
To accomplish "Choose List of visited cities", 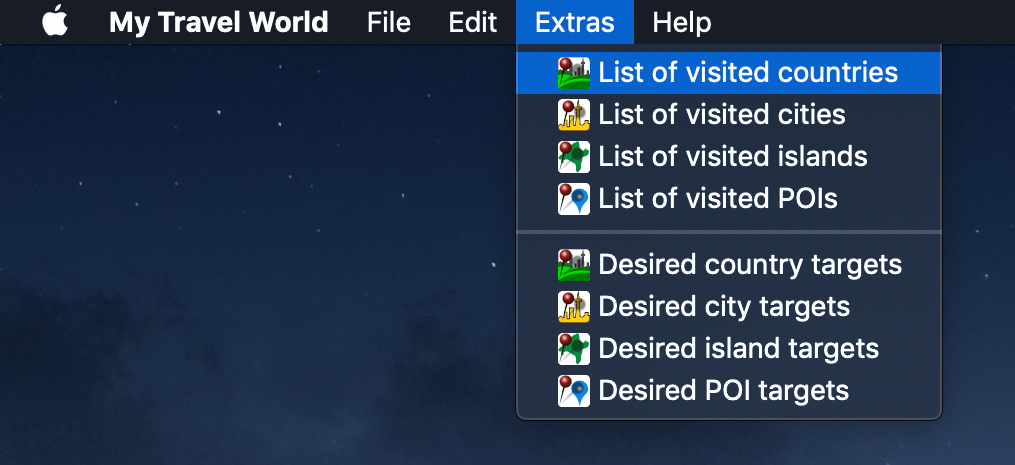I will pyautogui.click(x=729, y=115).
